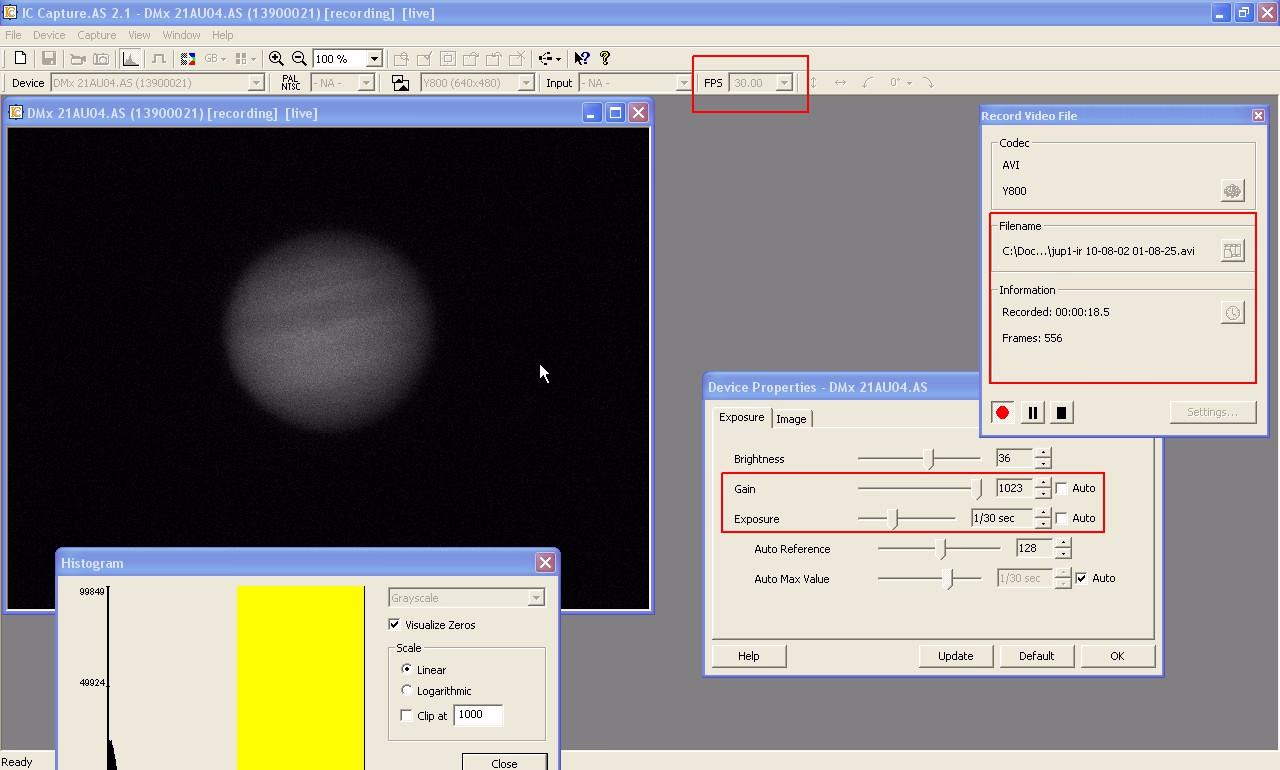1280x770 pixels.
Task: Open the color format toolbar icon
Action: tap(187, 59)
